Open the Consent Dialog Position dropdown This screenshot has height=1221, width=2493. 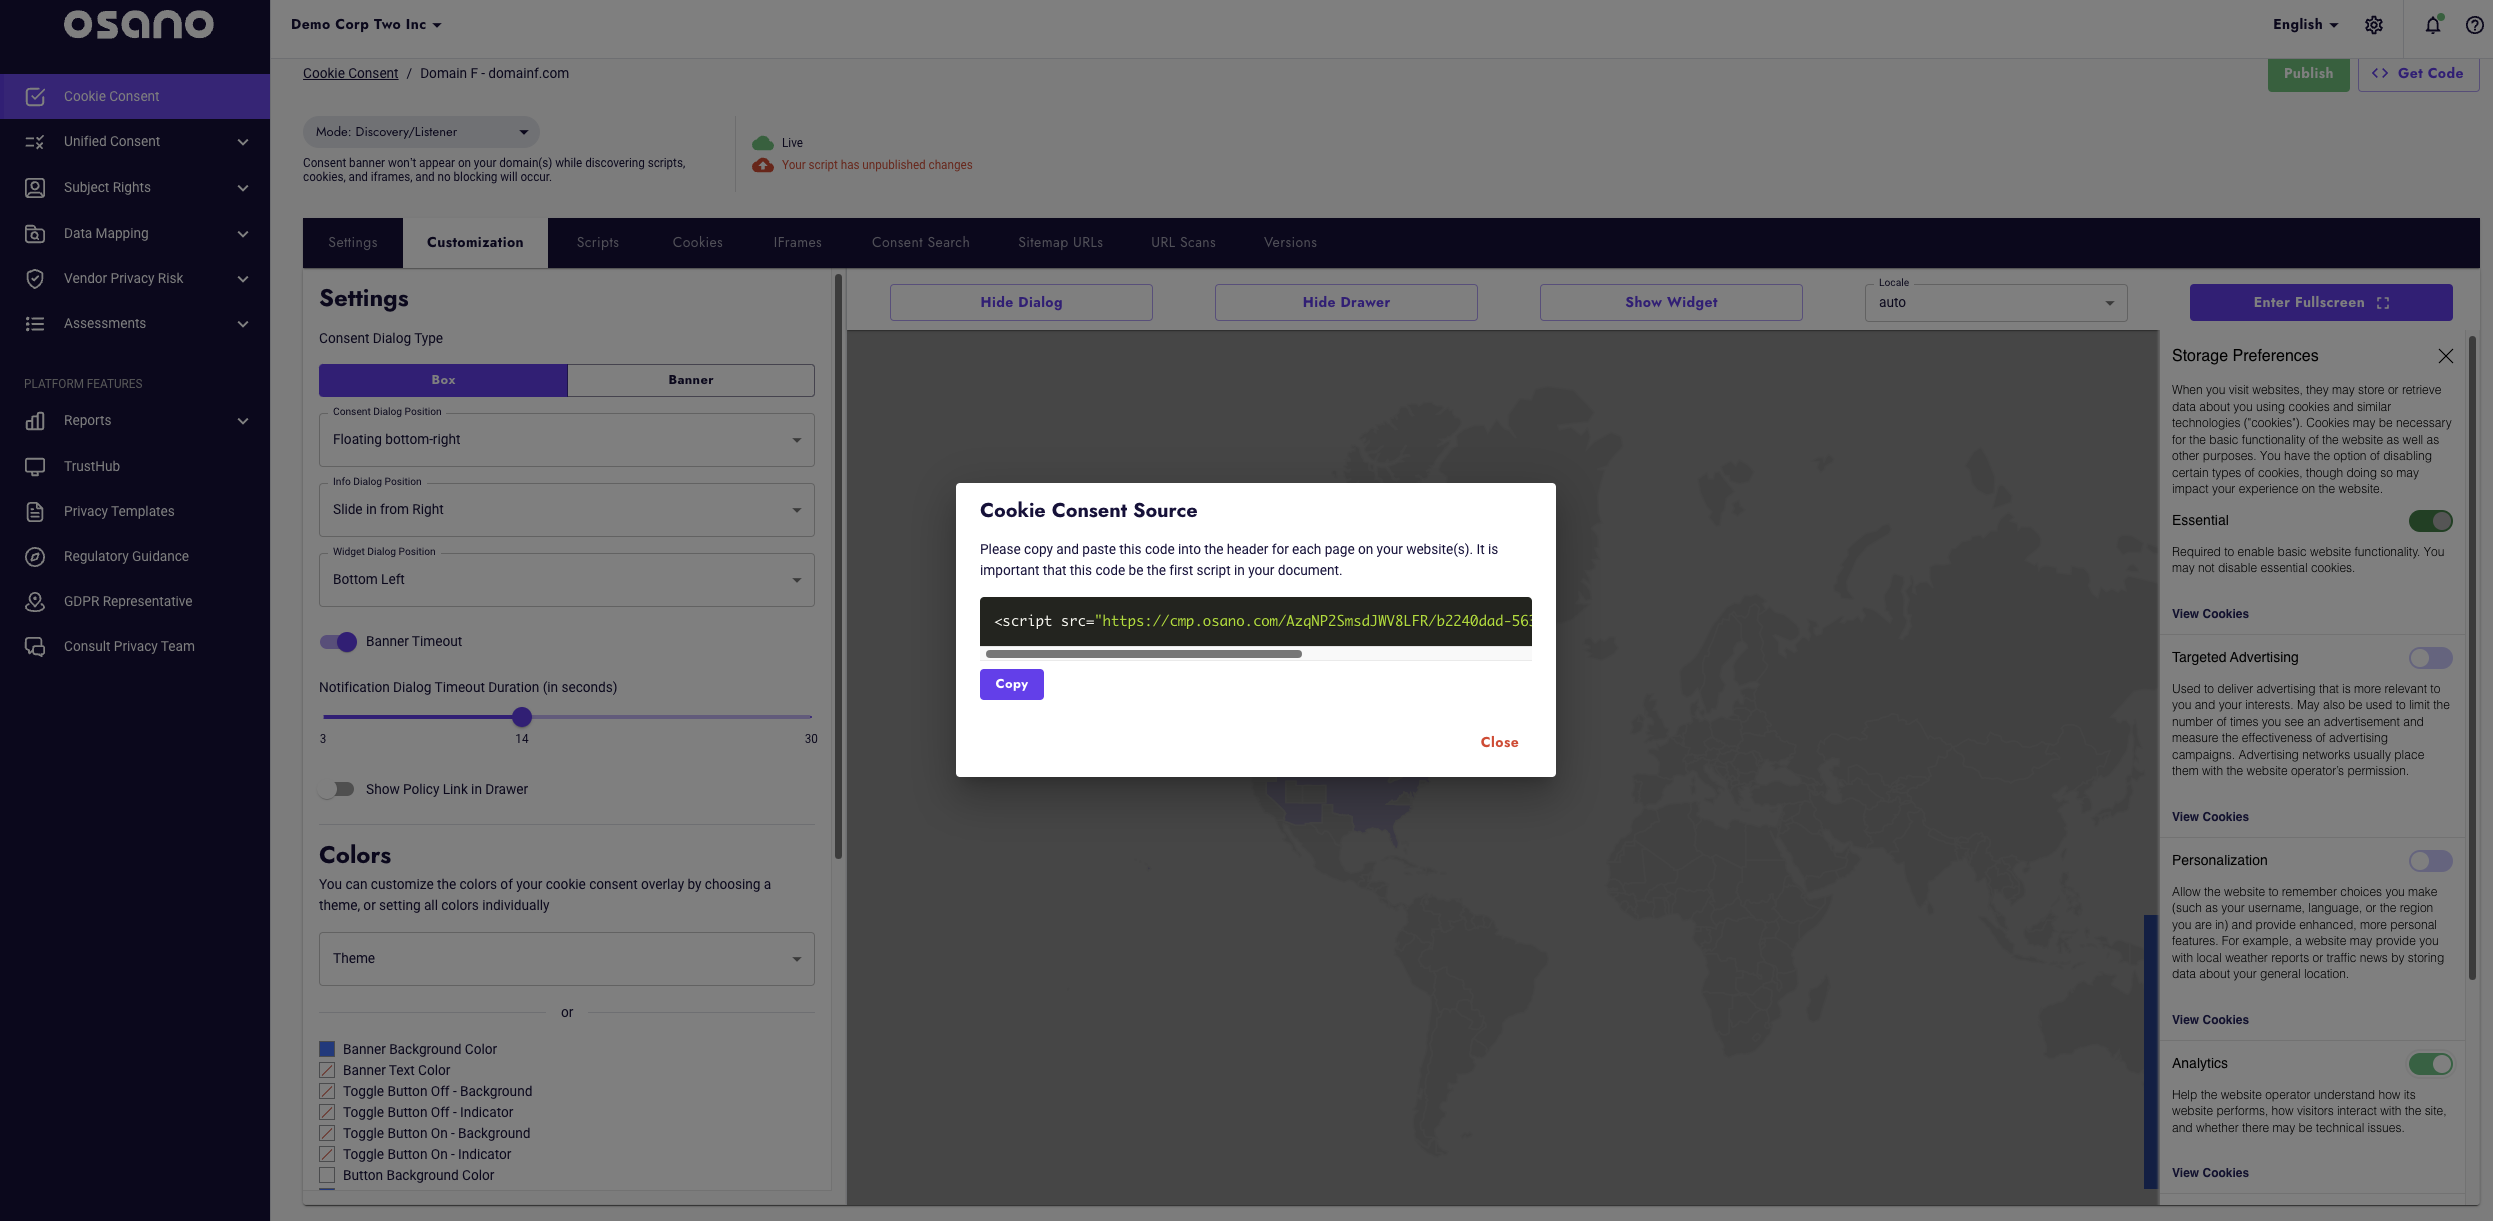pos(566,440)
